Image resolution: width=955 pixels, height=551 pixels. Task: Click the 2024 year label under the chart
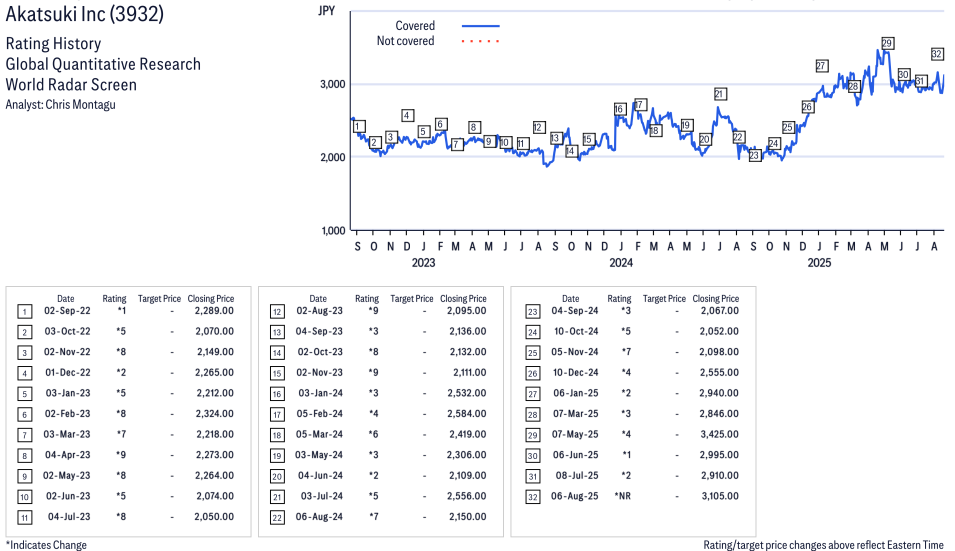(621, 262)
